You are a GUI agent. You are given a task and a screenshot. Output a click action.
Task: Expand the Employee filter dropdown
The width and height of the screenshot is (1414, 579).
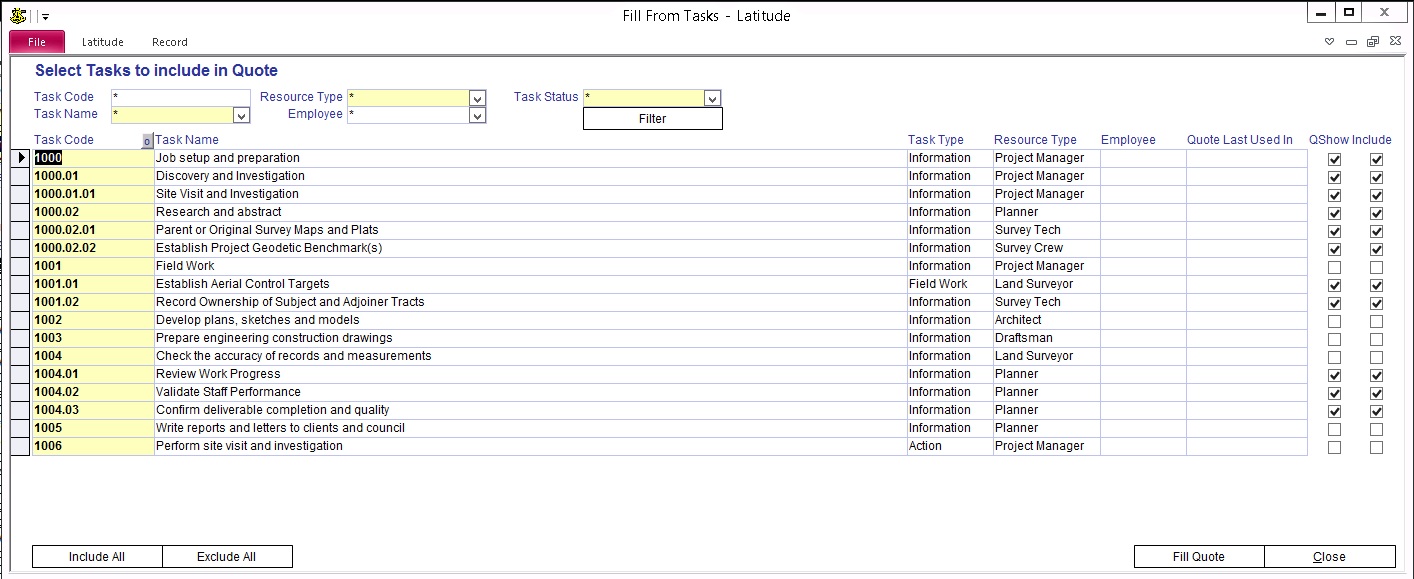(477, 116)
